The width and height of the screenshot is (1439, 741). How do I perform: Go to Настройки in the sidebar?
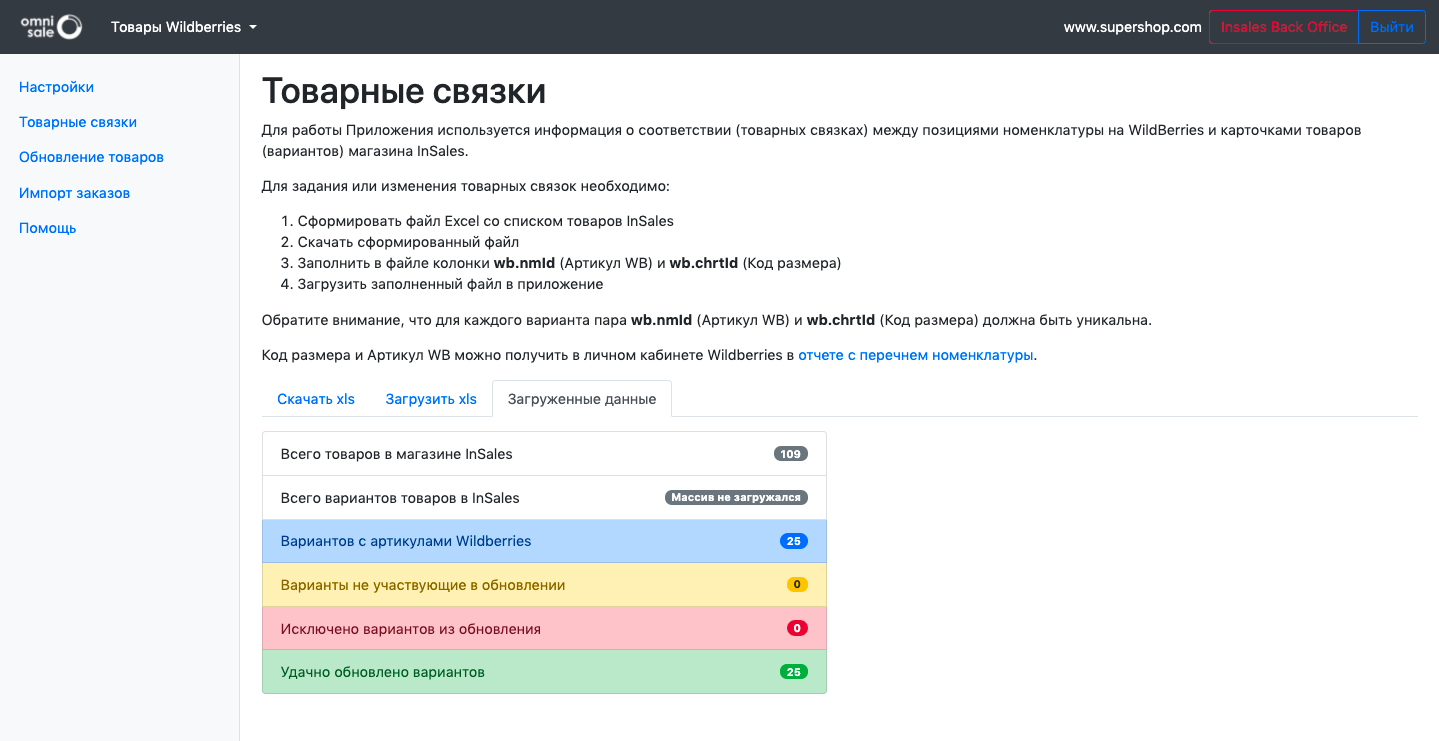(57, 87)
